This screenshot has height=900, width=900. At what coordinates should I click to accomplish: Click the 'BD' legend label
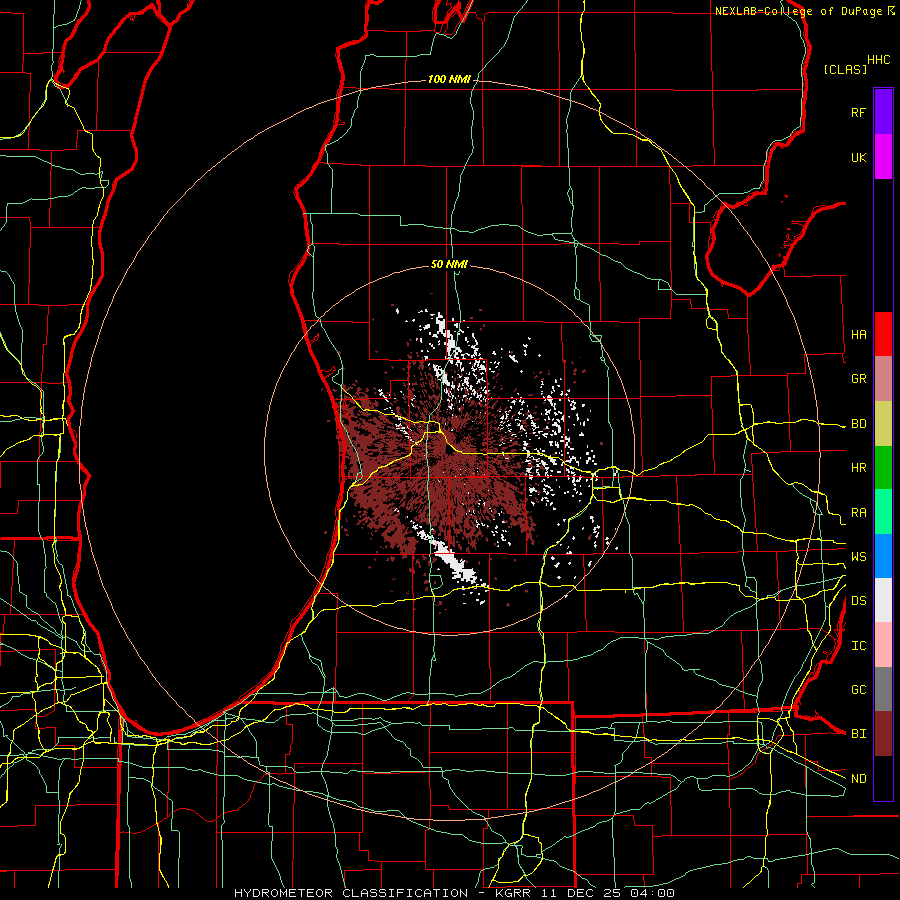point(858,424)
